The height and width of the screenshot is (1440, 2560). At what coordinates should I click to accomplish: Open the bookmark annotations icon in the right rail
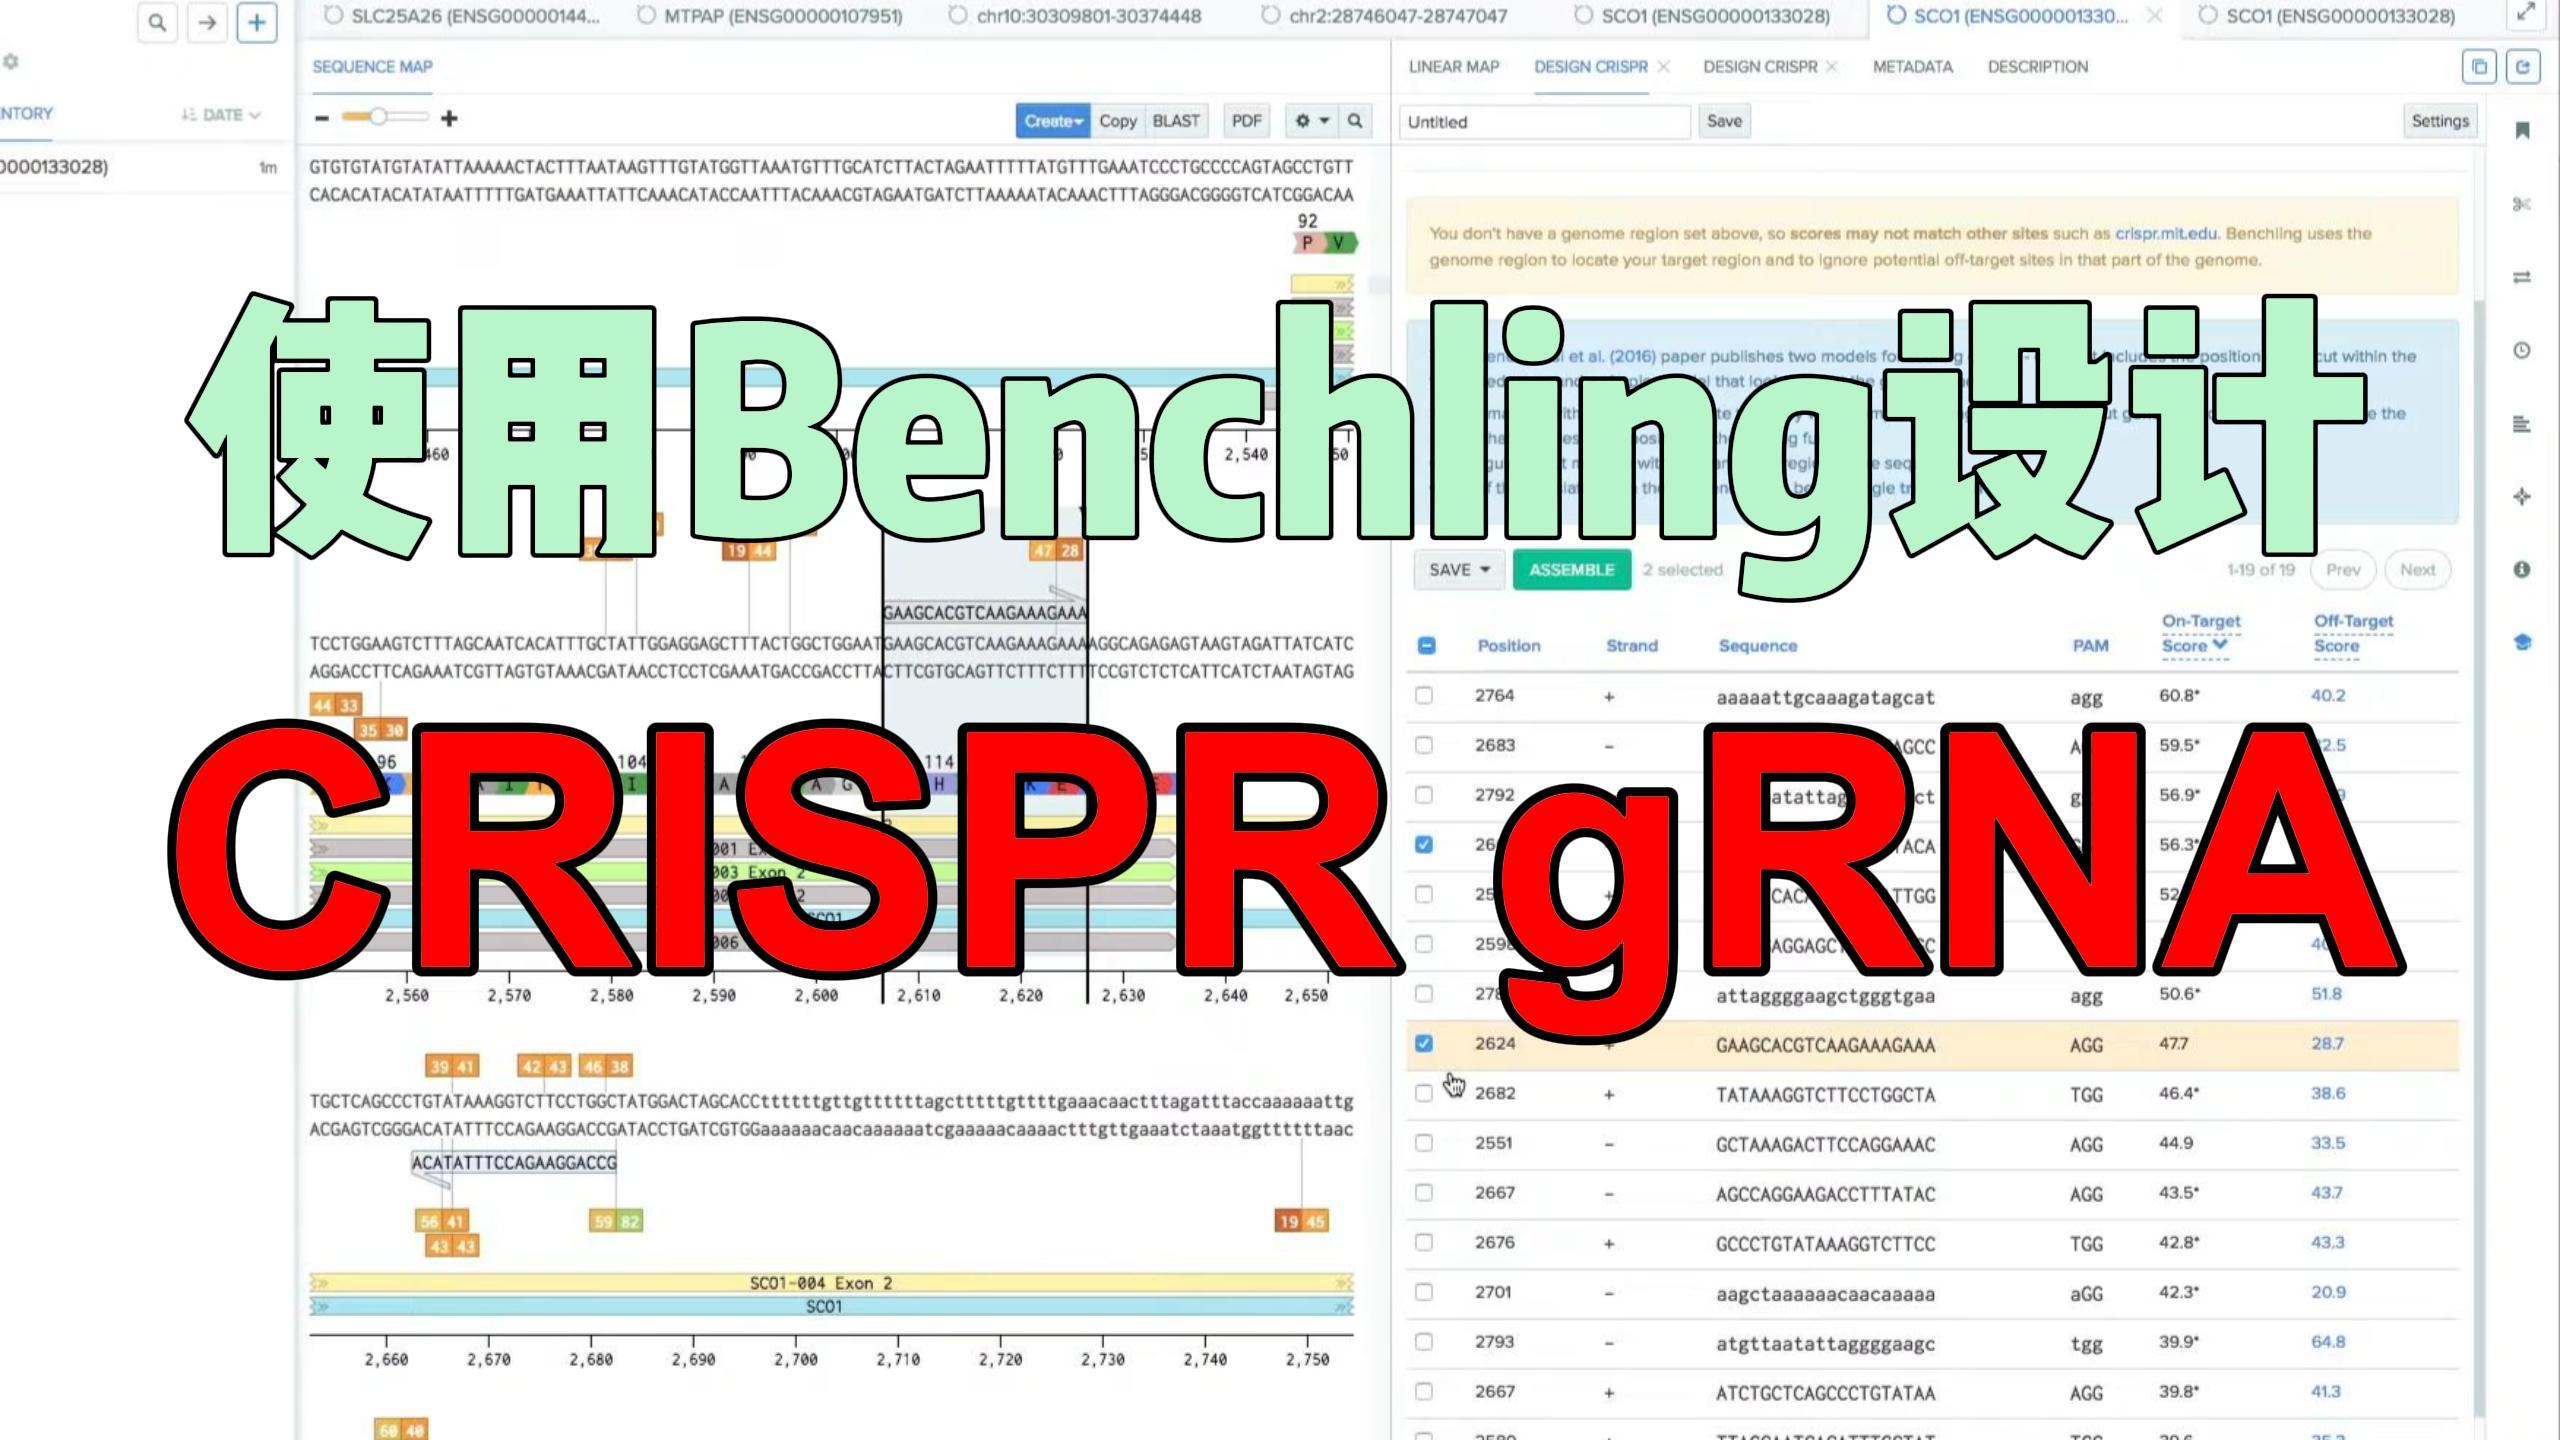2522,131
